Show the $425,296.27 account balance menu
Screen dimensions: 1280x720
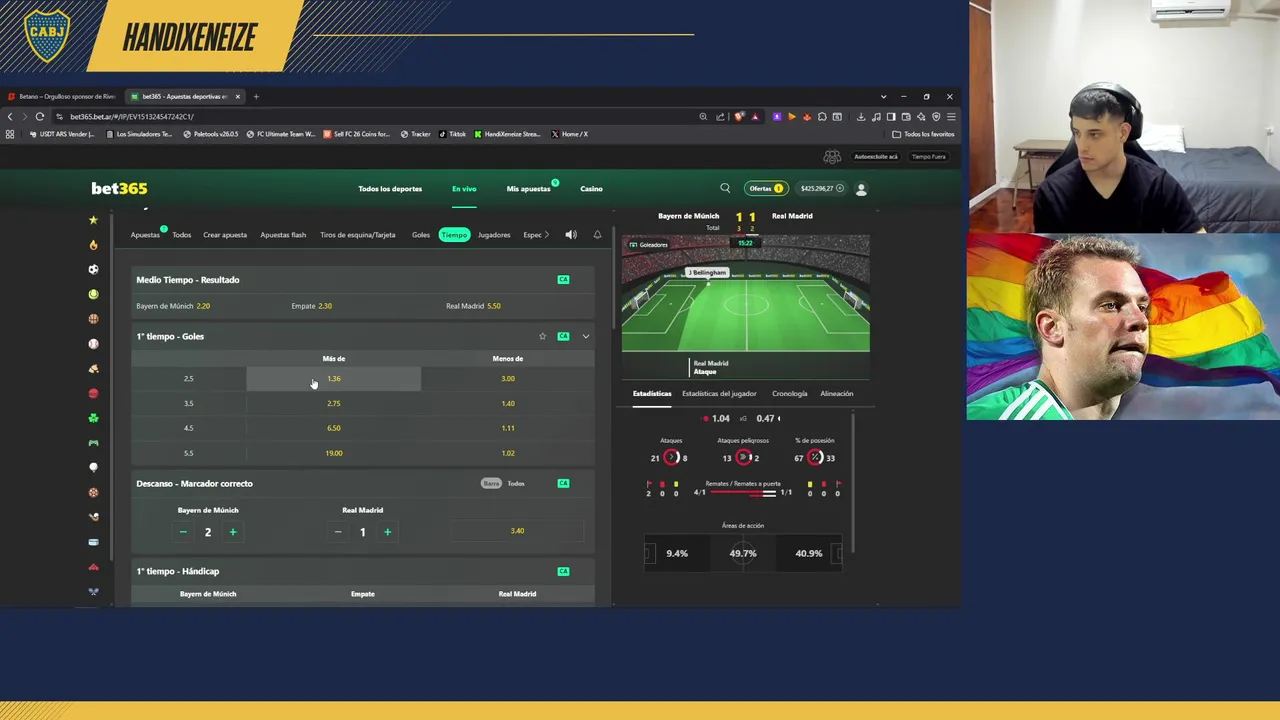click(x=822, y=188)
